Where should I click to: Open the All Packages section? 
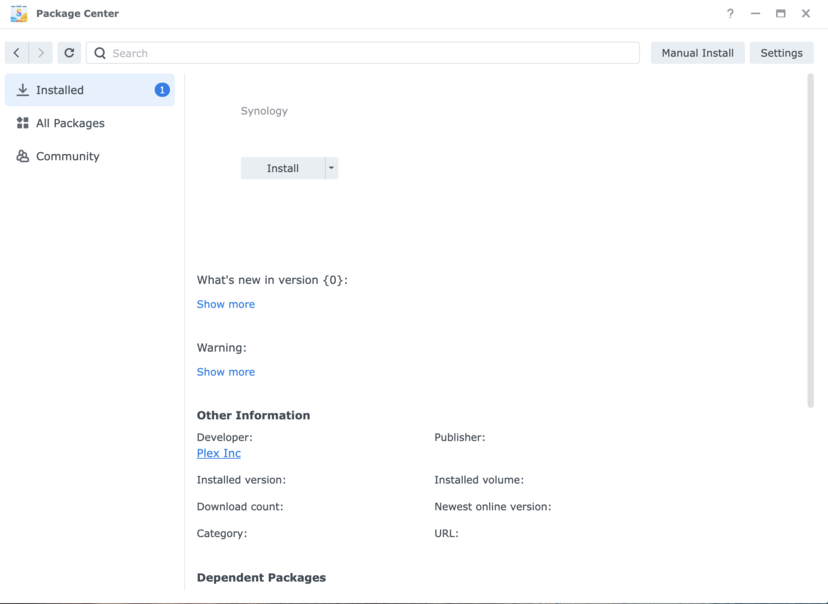[70, 123]
